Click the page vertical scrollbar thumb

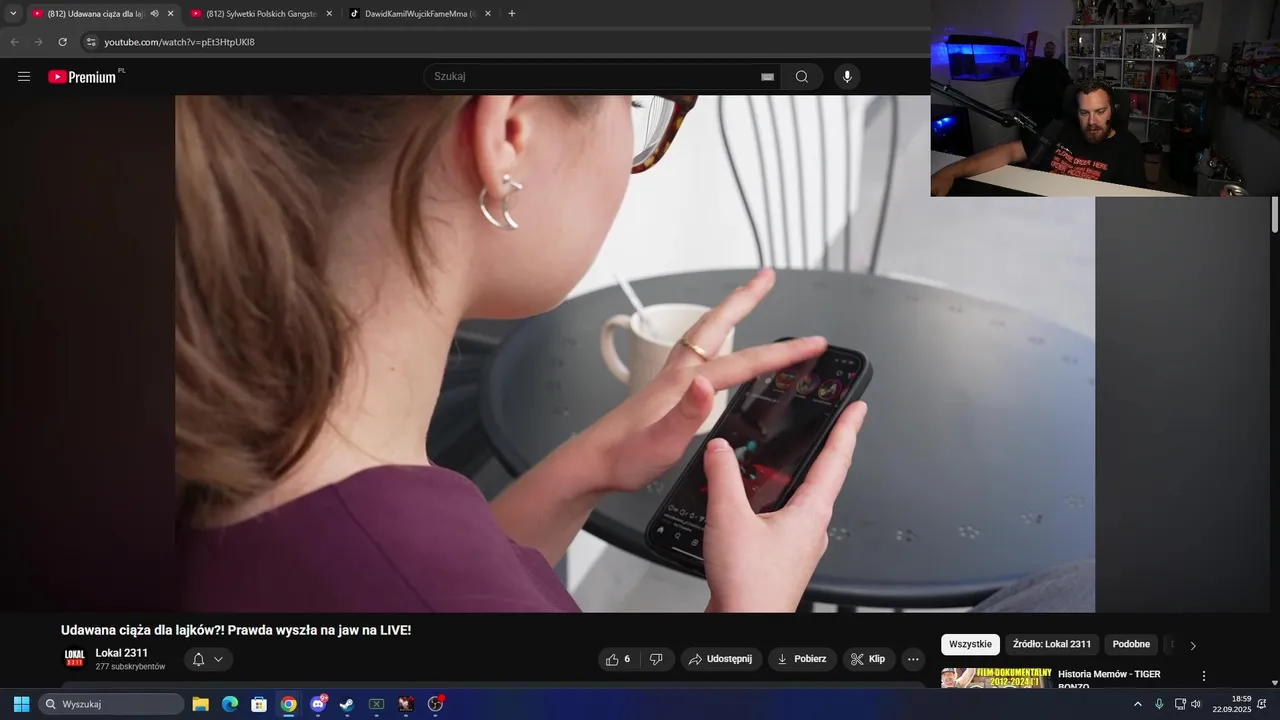coord(1275,216)
